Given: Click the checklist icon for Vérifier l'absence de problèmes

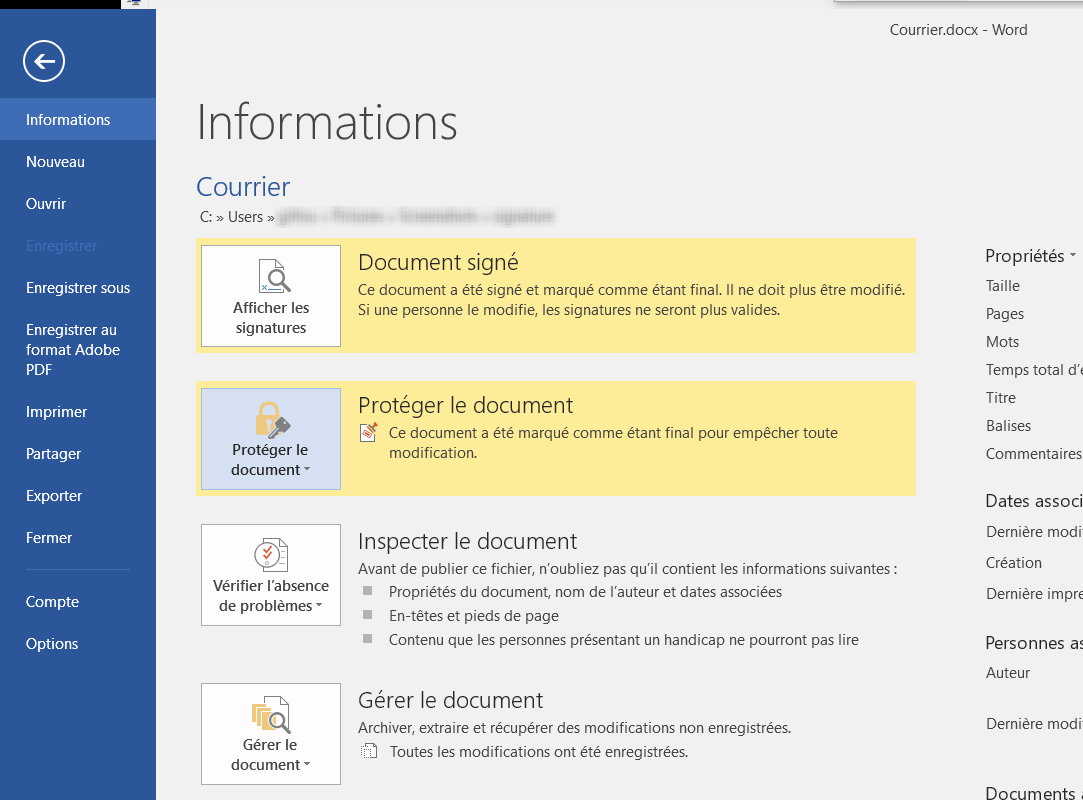Looking at the screenshot, I should coord(271,554).
